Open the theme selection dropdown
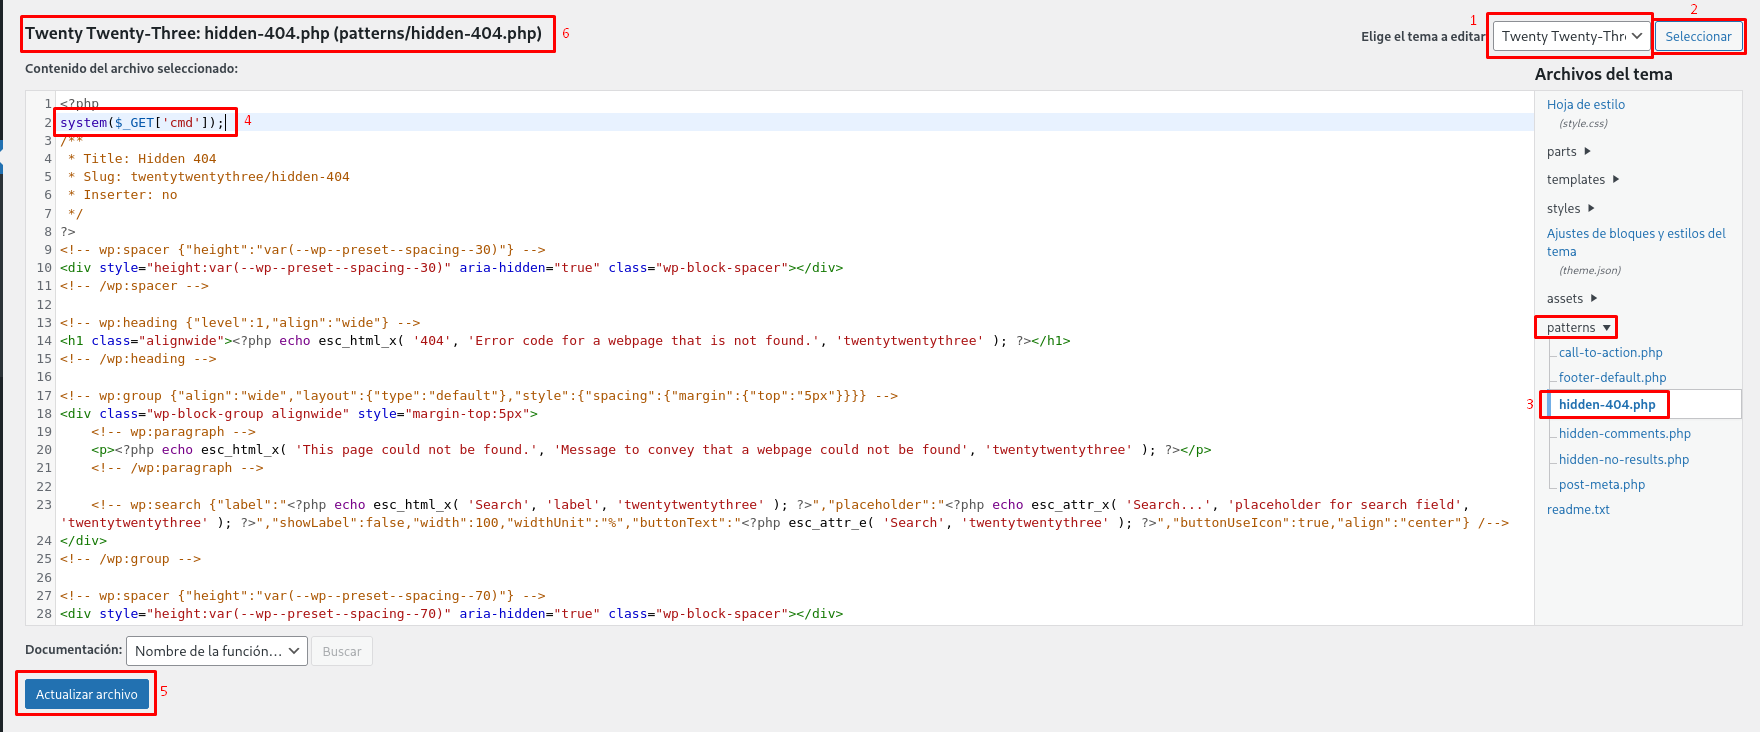 click(1571, 36)
